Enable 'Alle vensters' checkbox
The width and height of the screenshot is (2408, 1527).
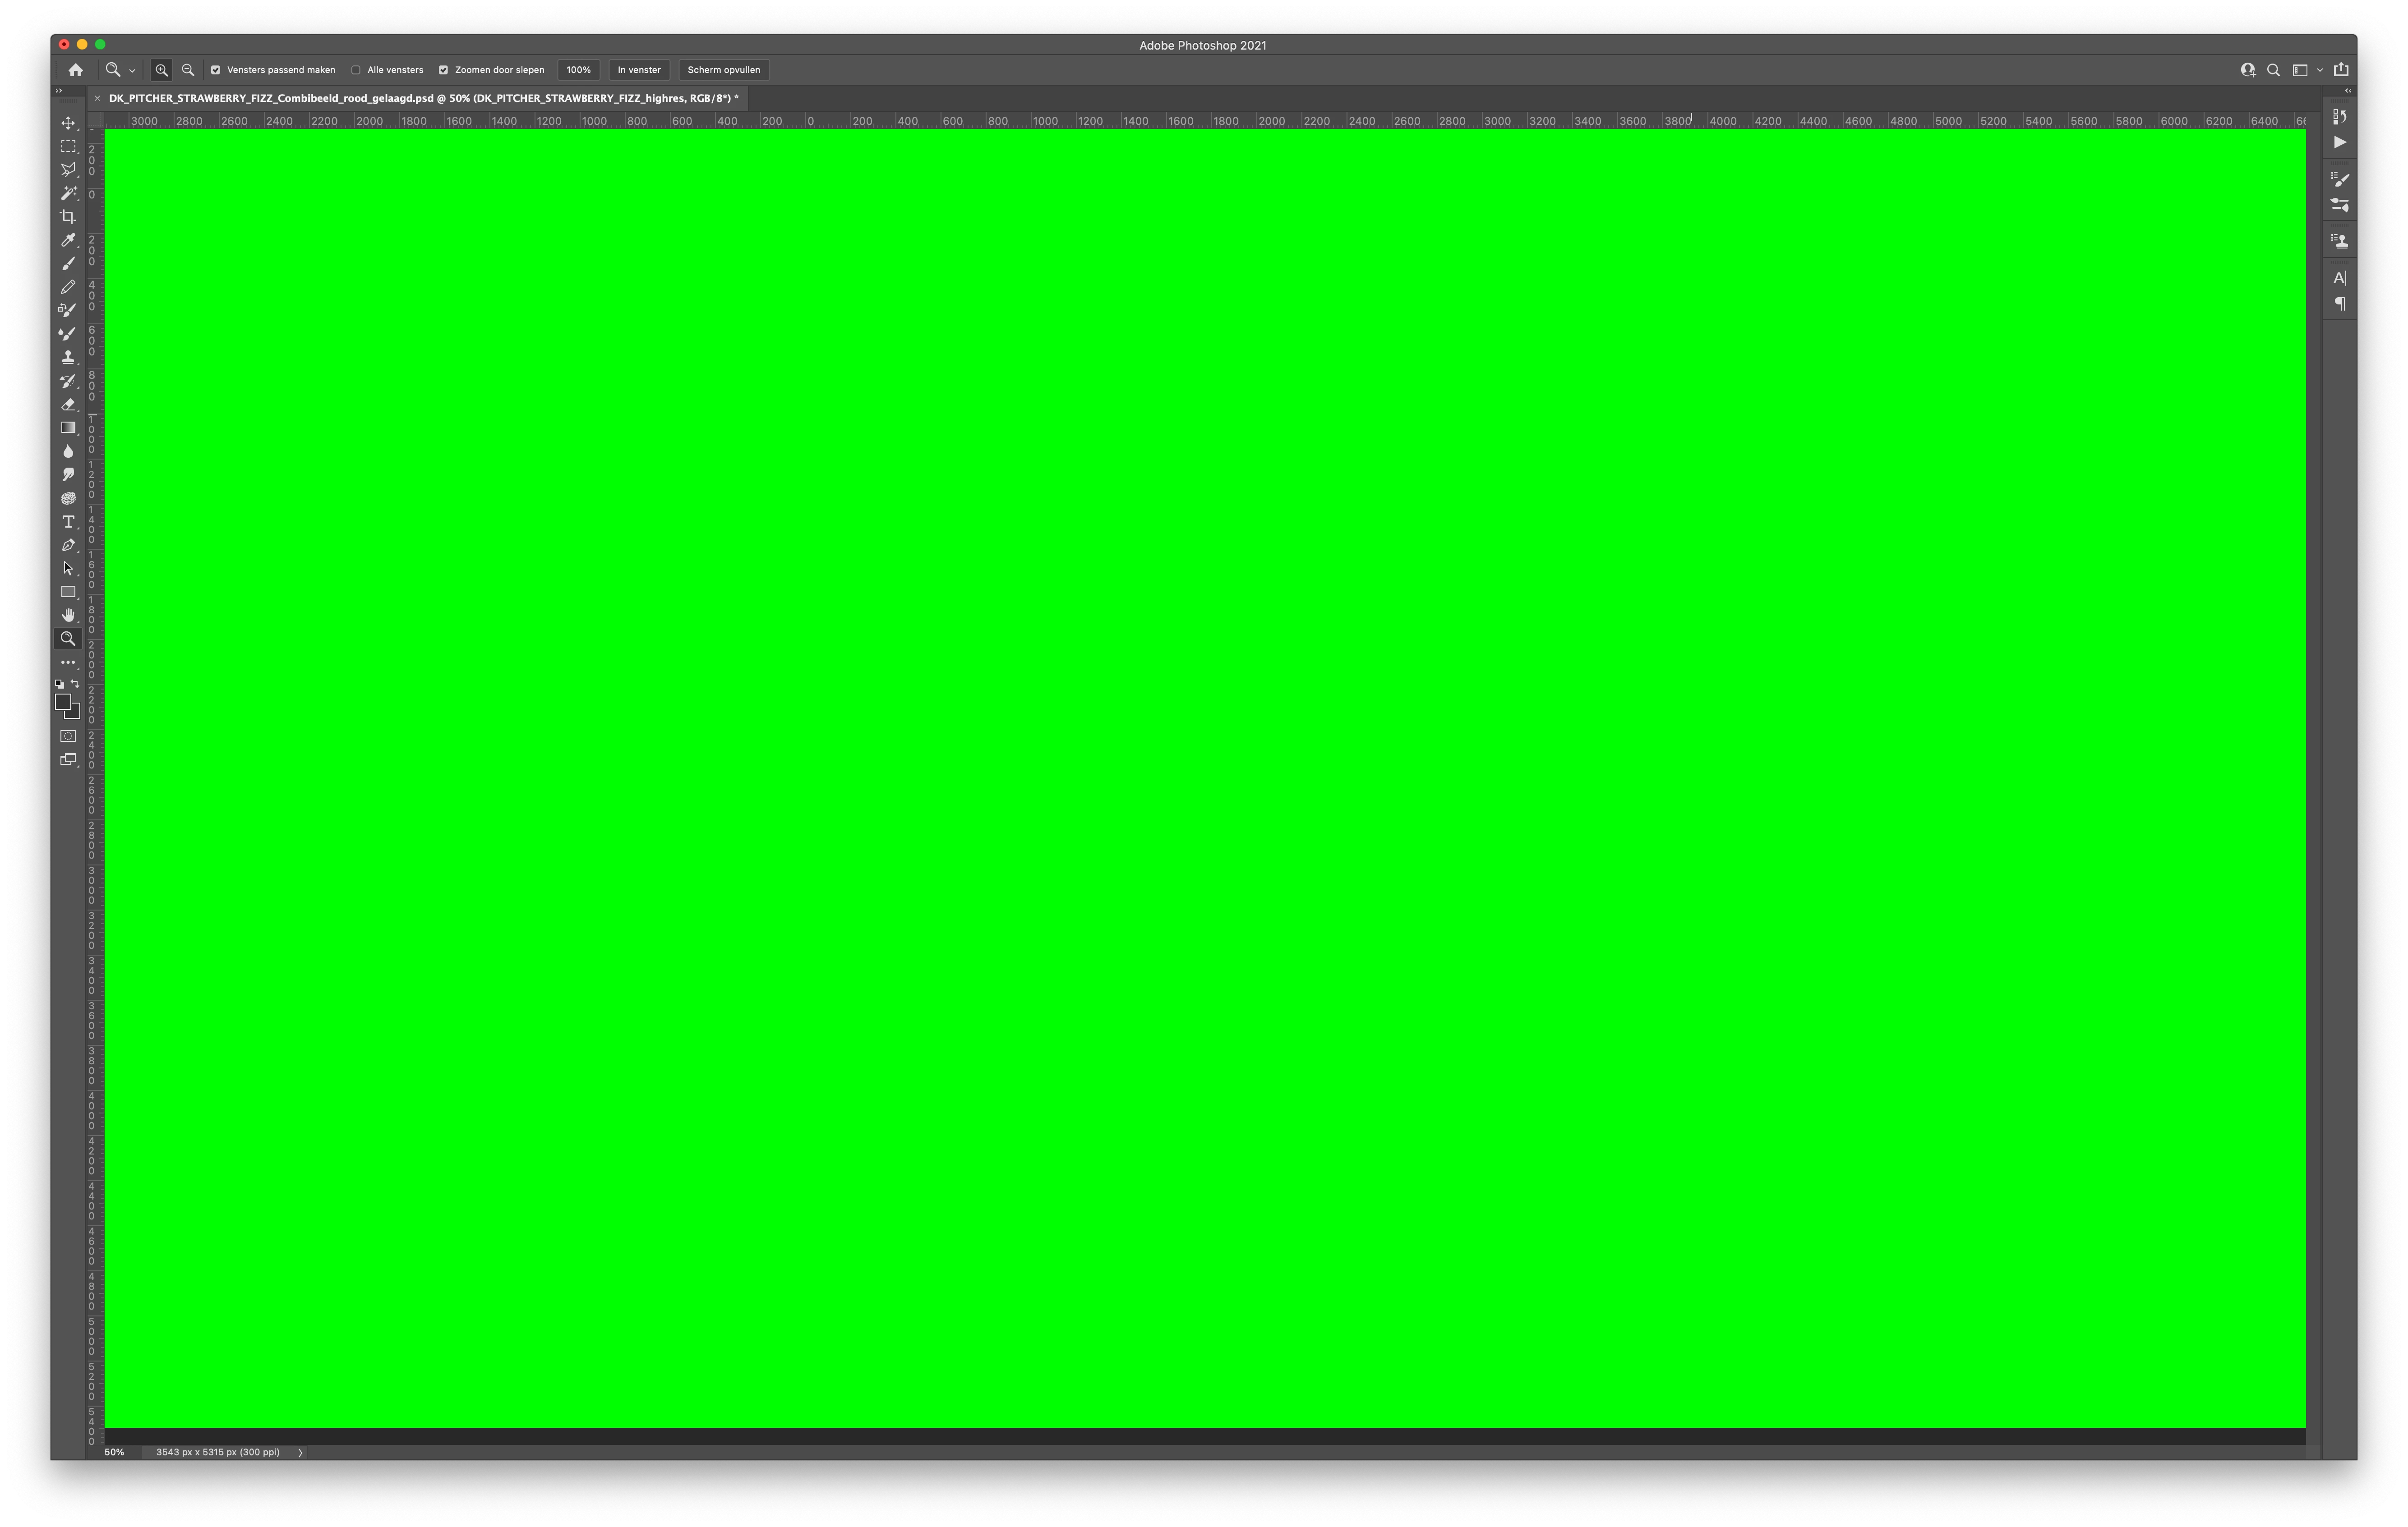coord(356,70)
